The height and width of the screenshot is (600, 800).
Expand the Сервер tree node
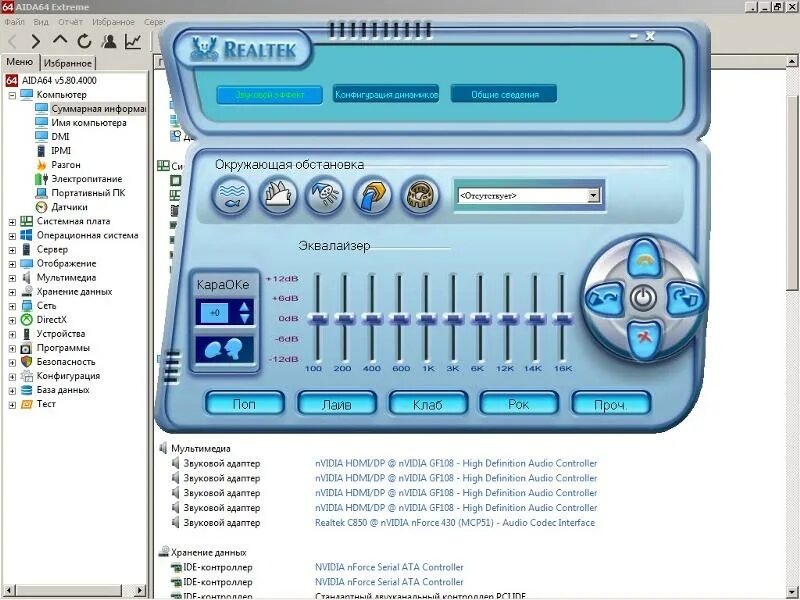coord(12,250)
